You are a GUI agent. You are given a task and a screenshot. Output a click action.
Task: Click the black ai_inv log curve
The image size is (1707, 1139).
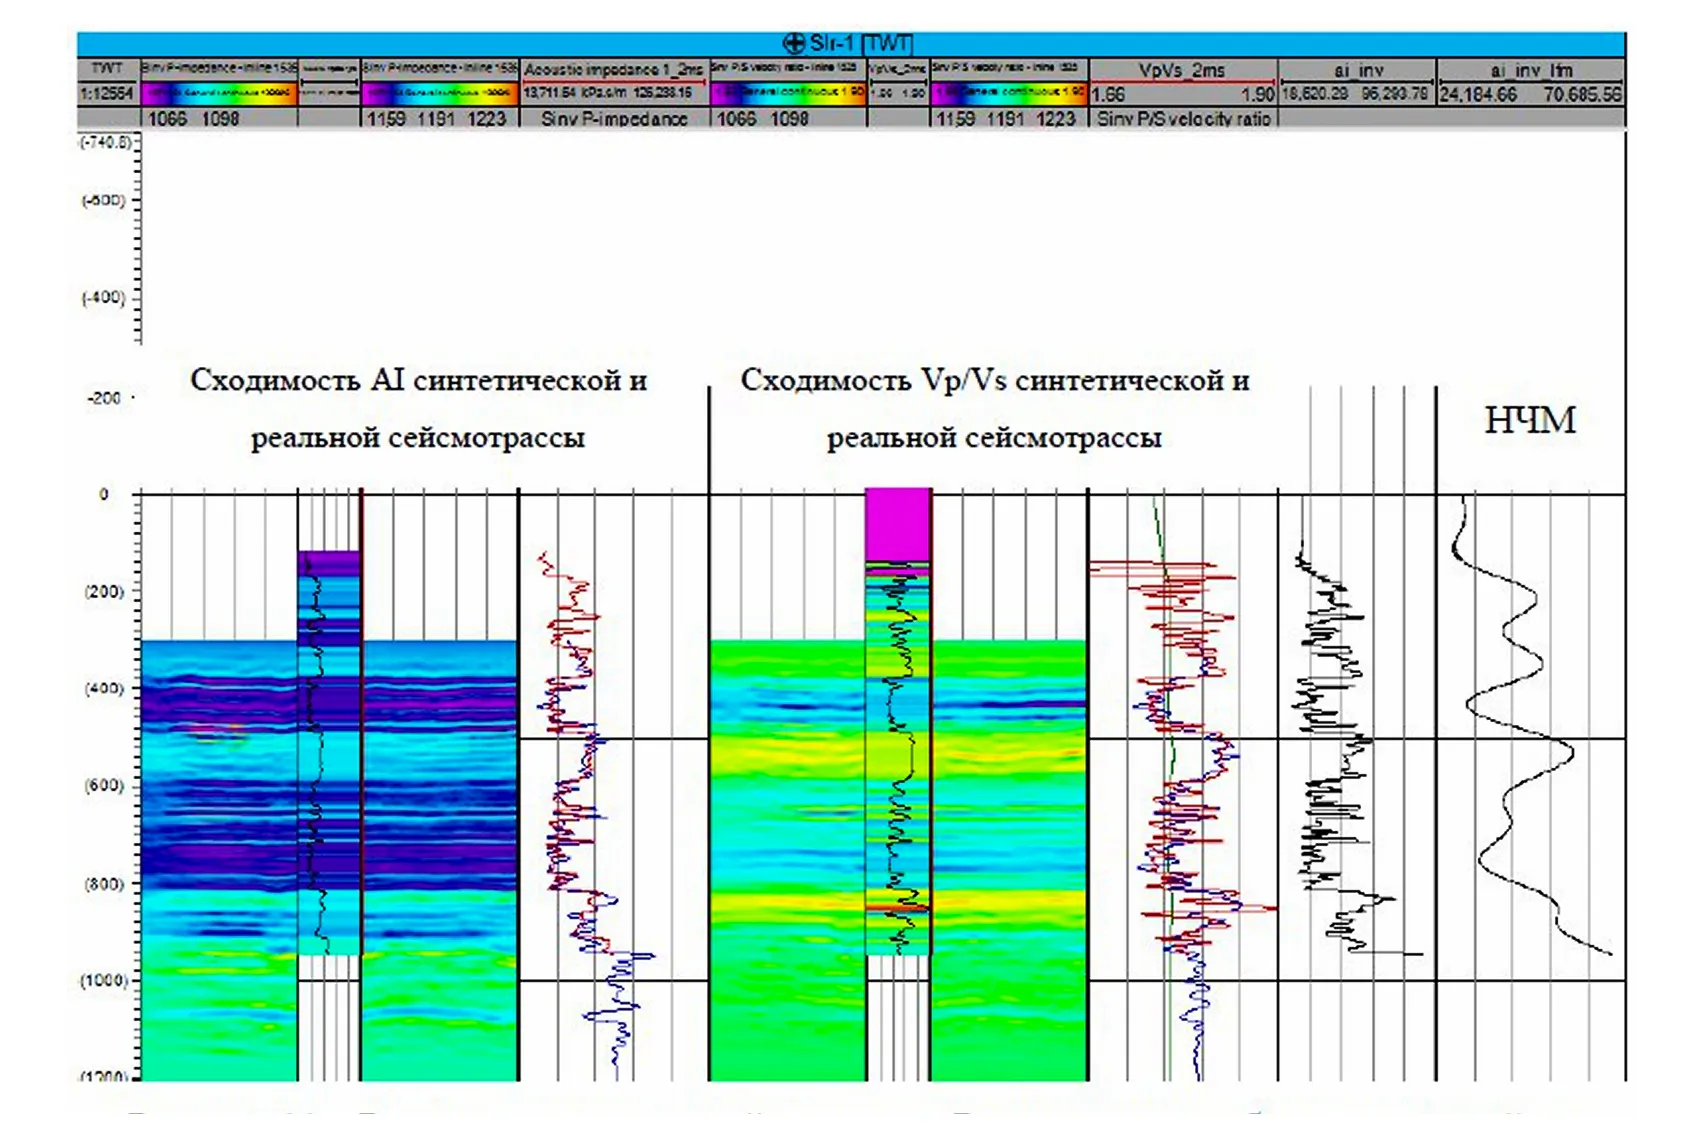pos(1328,700)
